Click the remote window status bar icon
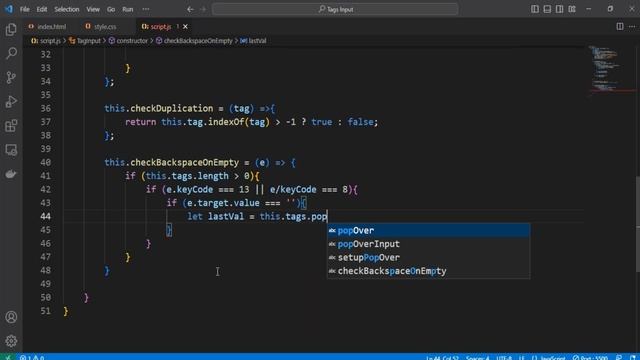 (8, 357)
